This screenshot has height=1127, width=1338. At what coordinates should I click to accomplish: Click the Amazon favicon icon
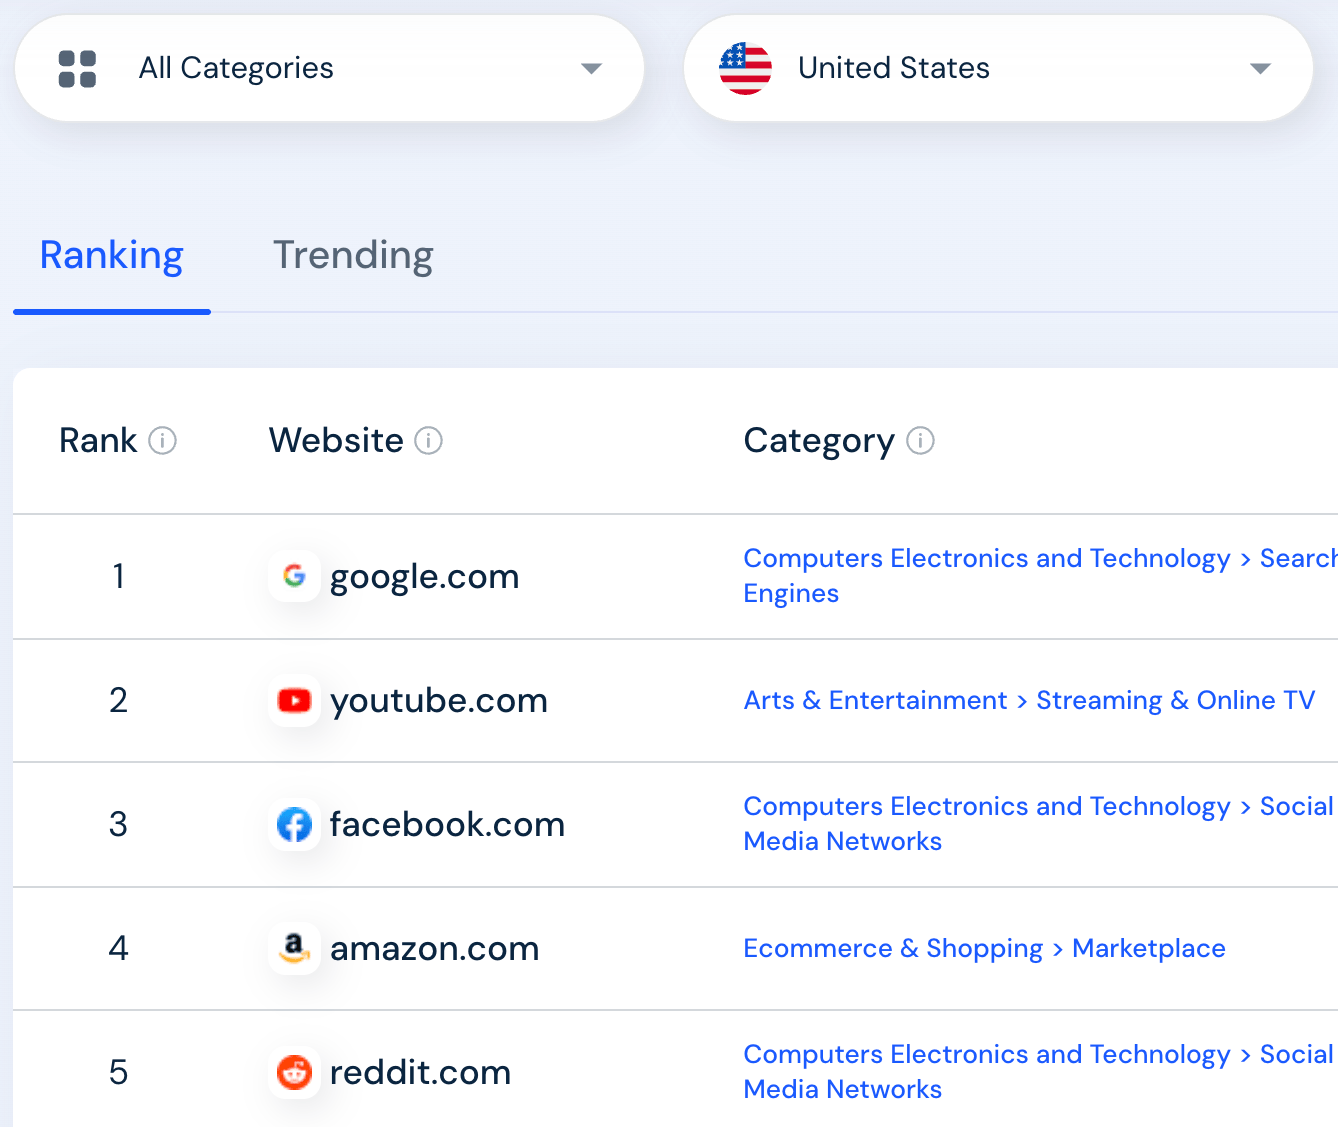294,948
